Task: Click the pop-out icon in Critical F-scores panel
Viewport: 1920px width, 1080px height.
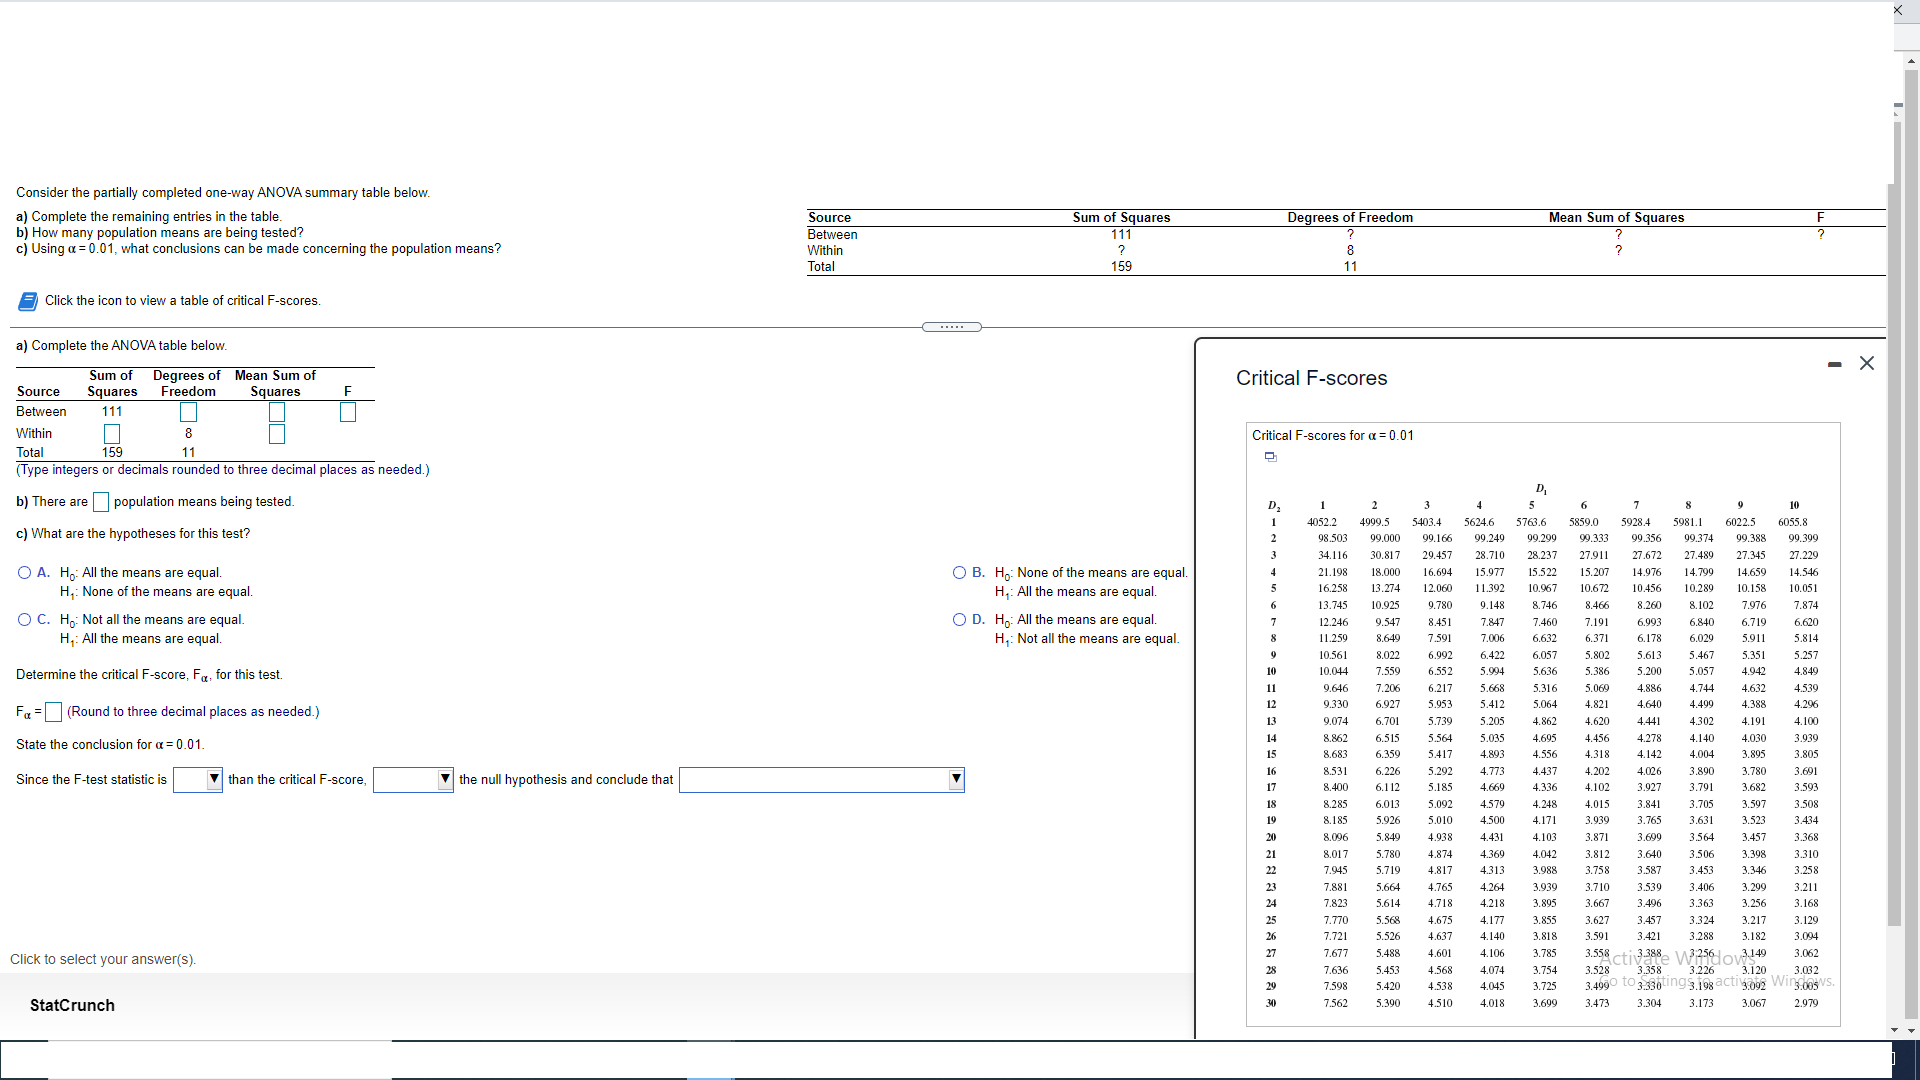Action: tap(1271, 457)
